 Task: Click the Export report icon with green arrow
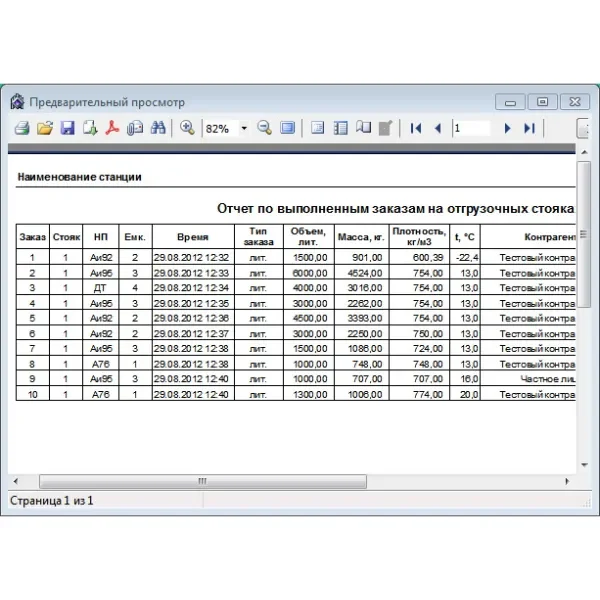click(x=90, y=128)
